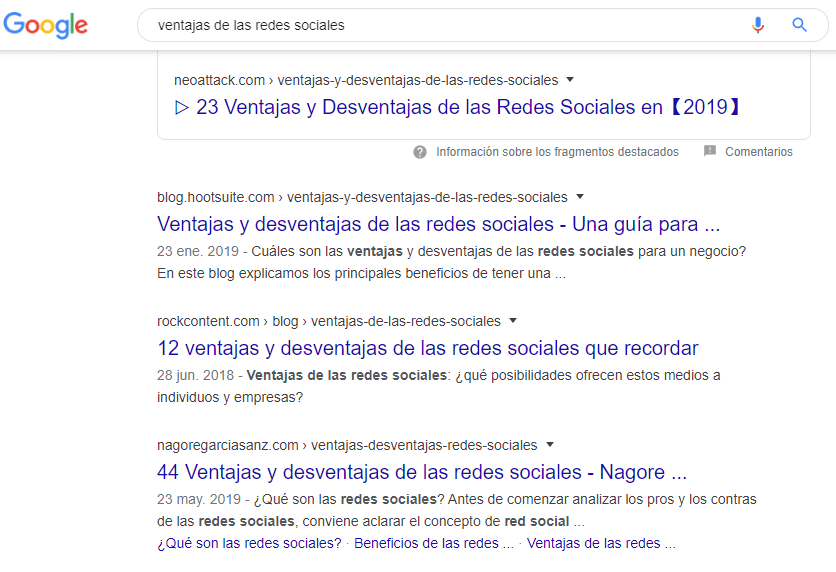Expand dropdown arrow next to blog.hootsuite.com URL
This screenshot has height=572, width=836.
pos(580,197)
